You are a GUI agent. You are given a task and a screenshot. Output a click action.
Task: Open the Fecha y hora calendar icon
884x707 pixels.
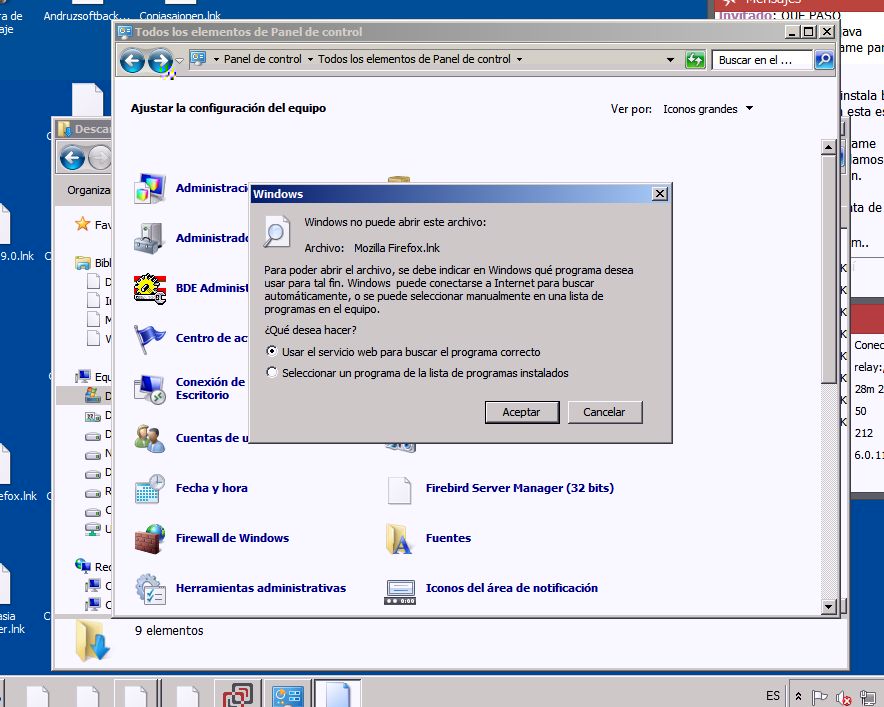(150, 489)
